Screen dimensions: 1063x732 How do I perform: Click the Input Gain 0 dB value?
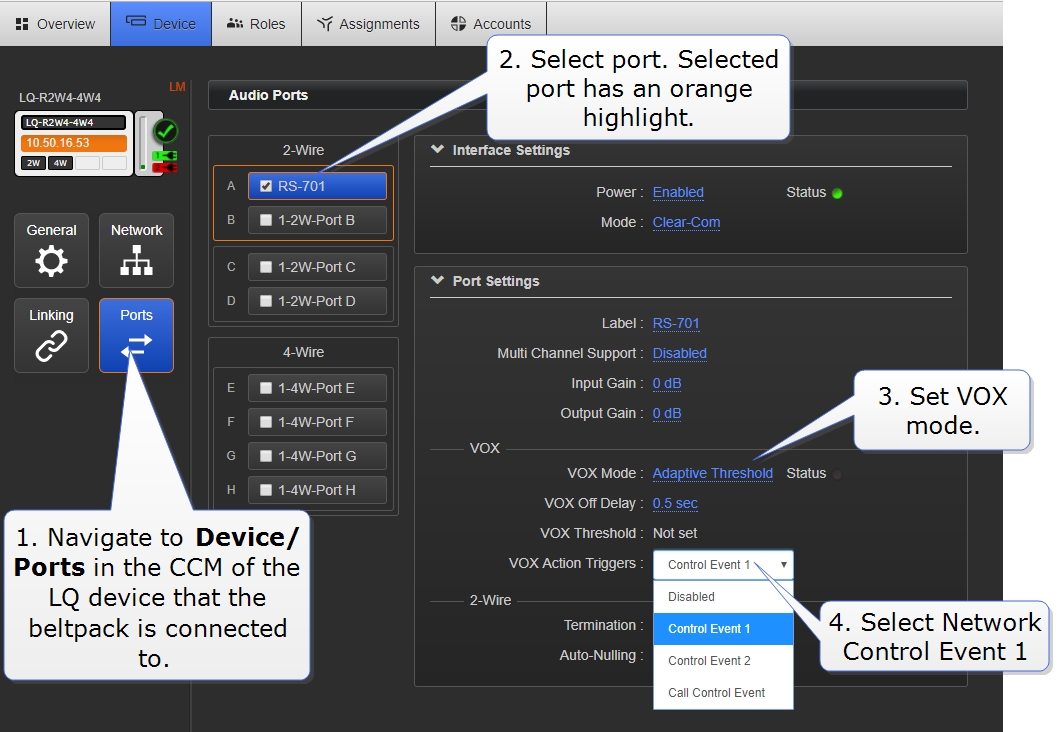click(667, 384)
